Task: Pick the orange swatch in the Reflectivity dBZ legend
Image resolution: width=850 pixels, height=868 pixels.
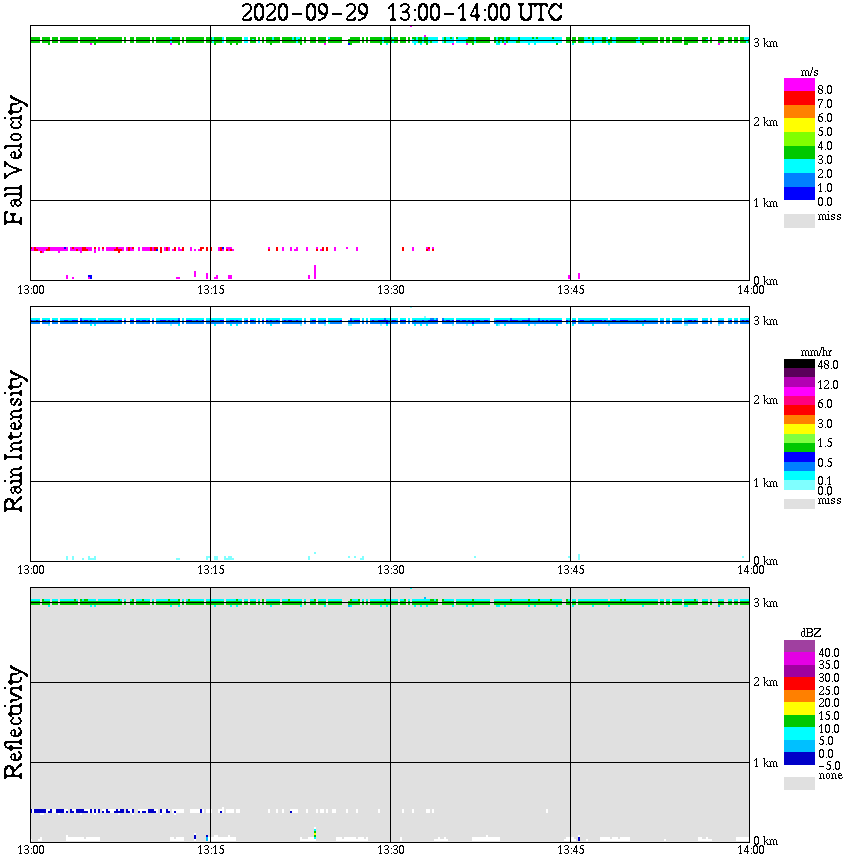Action: pyautogui.click(x=799, y=696)
